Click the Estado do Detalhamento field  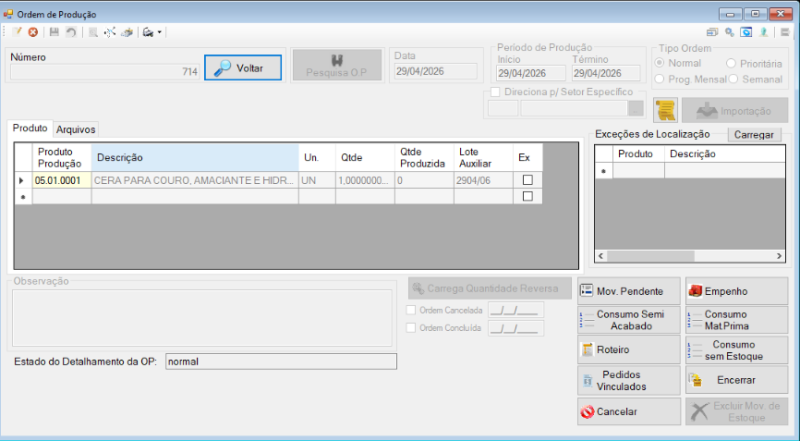pyautogui.click(x=281, y=361)
